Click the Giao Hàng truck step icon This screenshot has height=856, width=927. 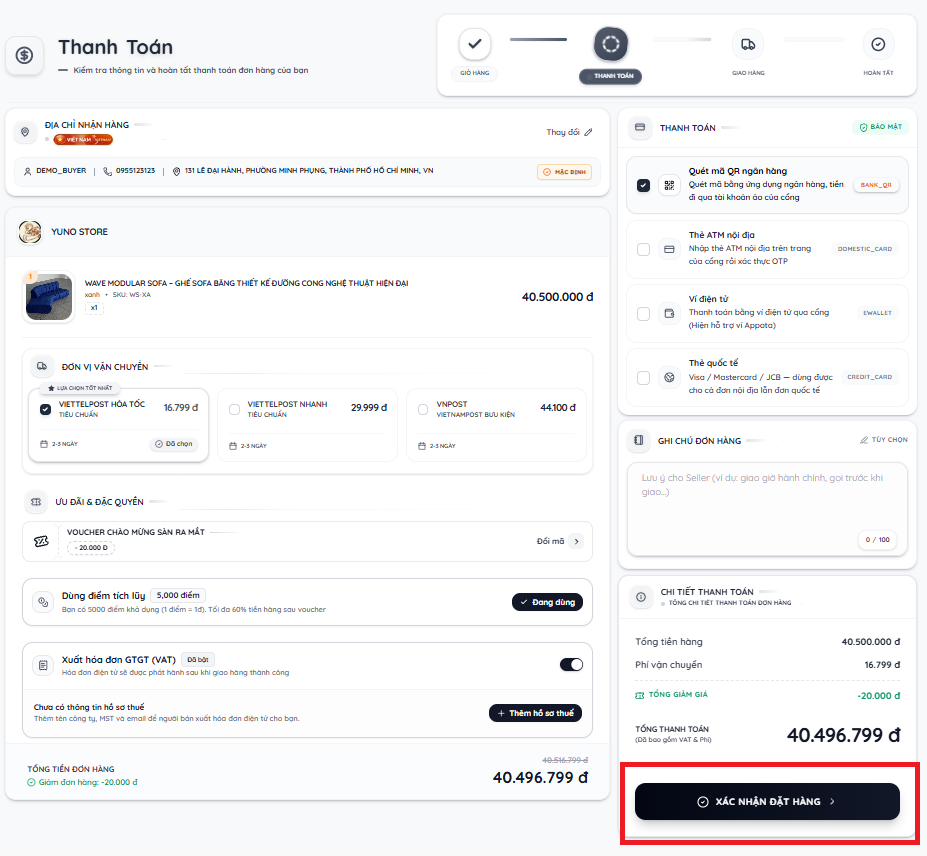pyautogui.click(x=748, y=44)
